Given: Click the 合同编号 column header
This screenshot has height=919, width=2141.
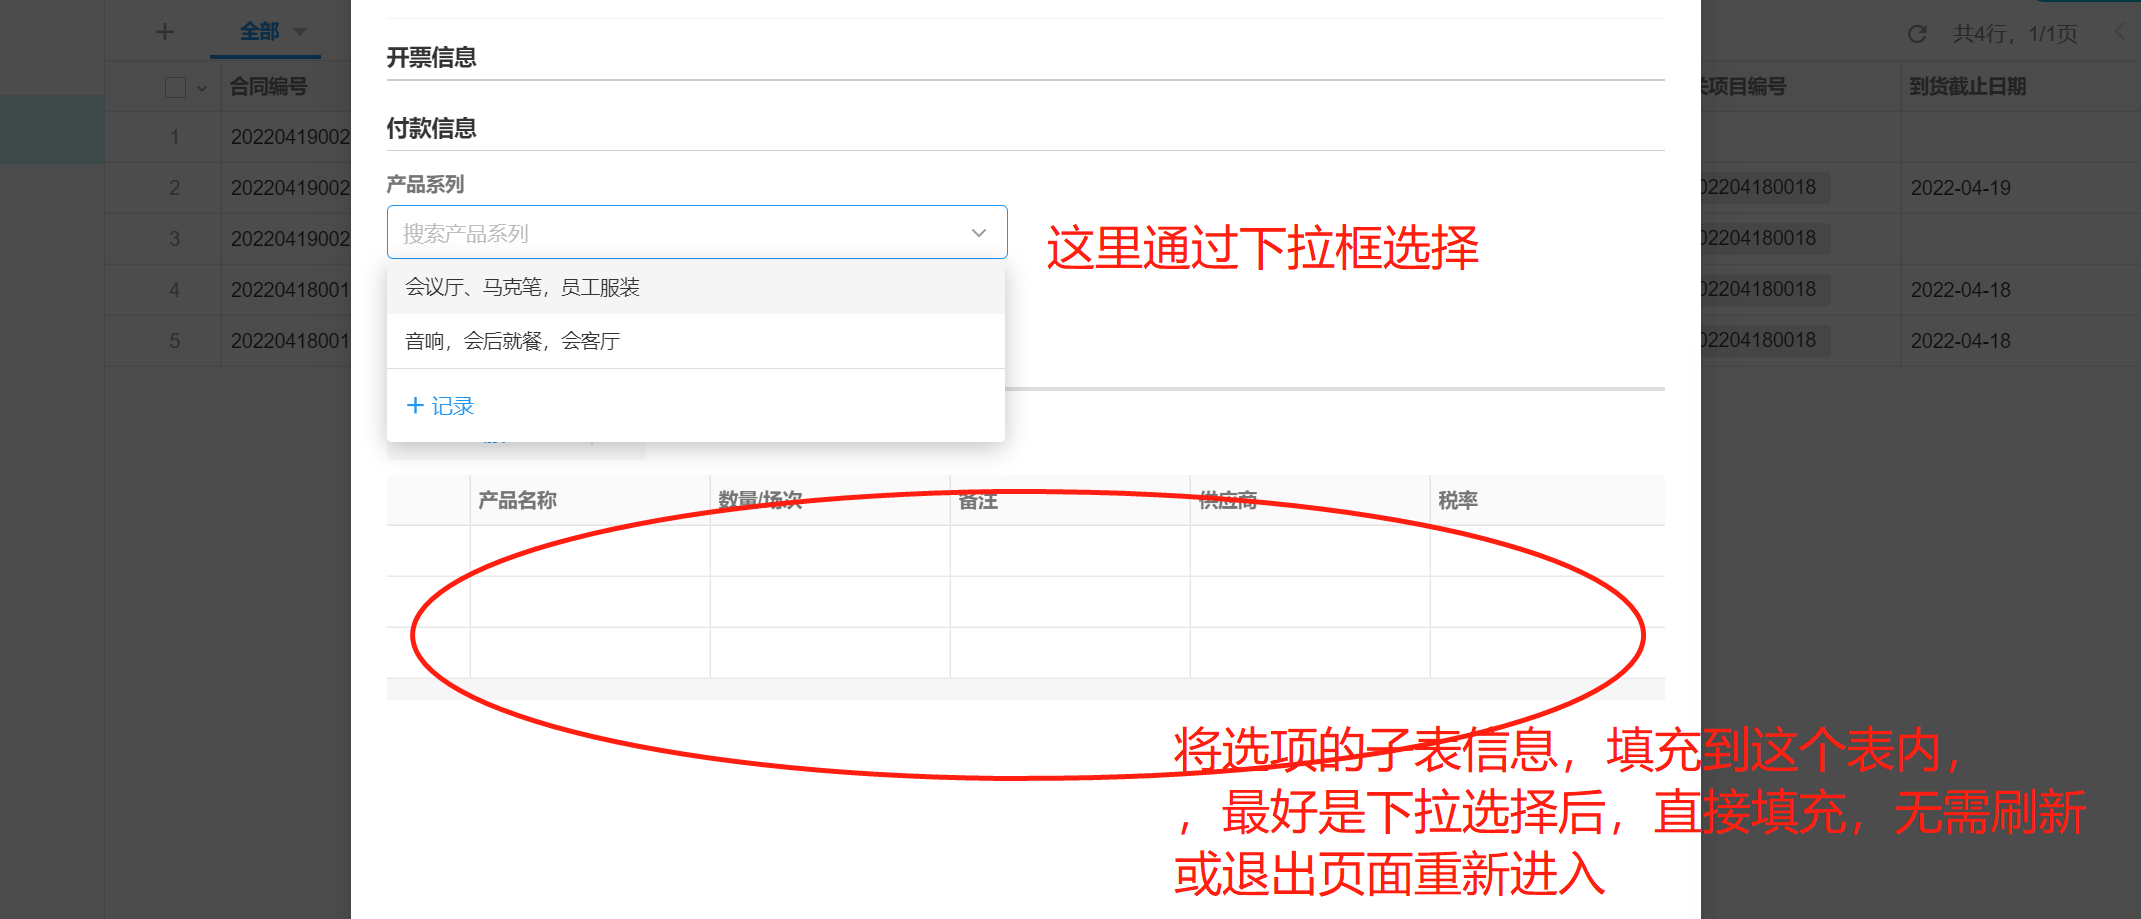Looking at the screenshot, I should pyautogui.click(x=266, y=87).
